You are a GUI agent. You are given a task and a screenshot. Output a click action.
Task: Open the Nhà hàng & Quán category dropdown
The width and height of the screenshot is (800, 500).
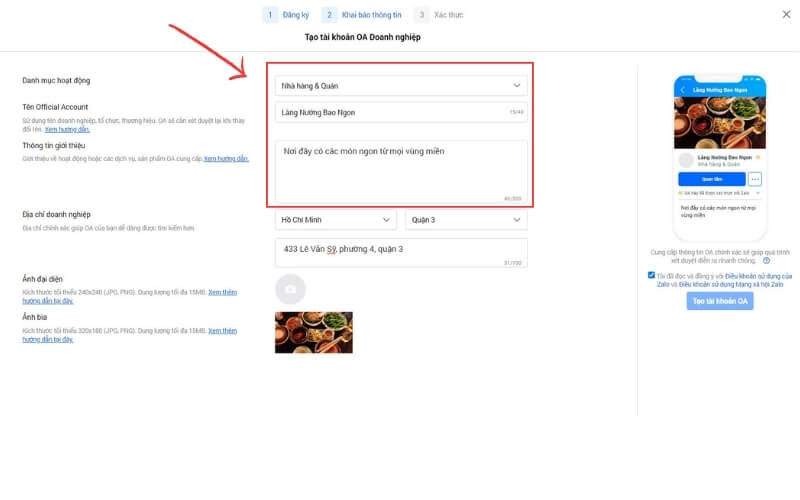click(x=401, y=86)
